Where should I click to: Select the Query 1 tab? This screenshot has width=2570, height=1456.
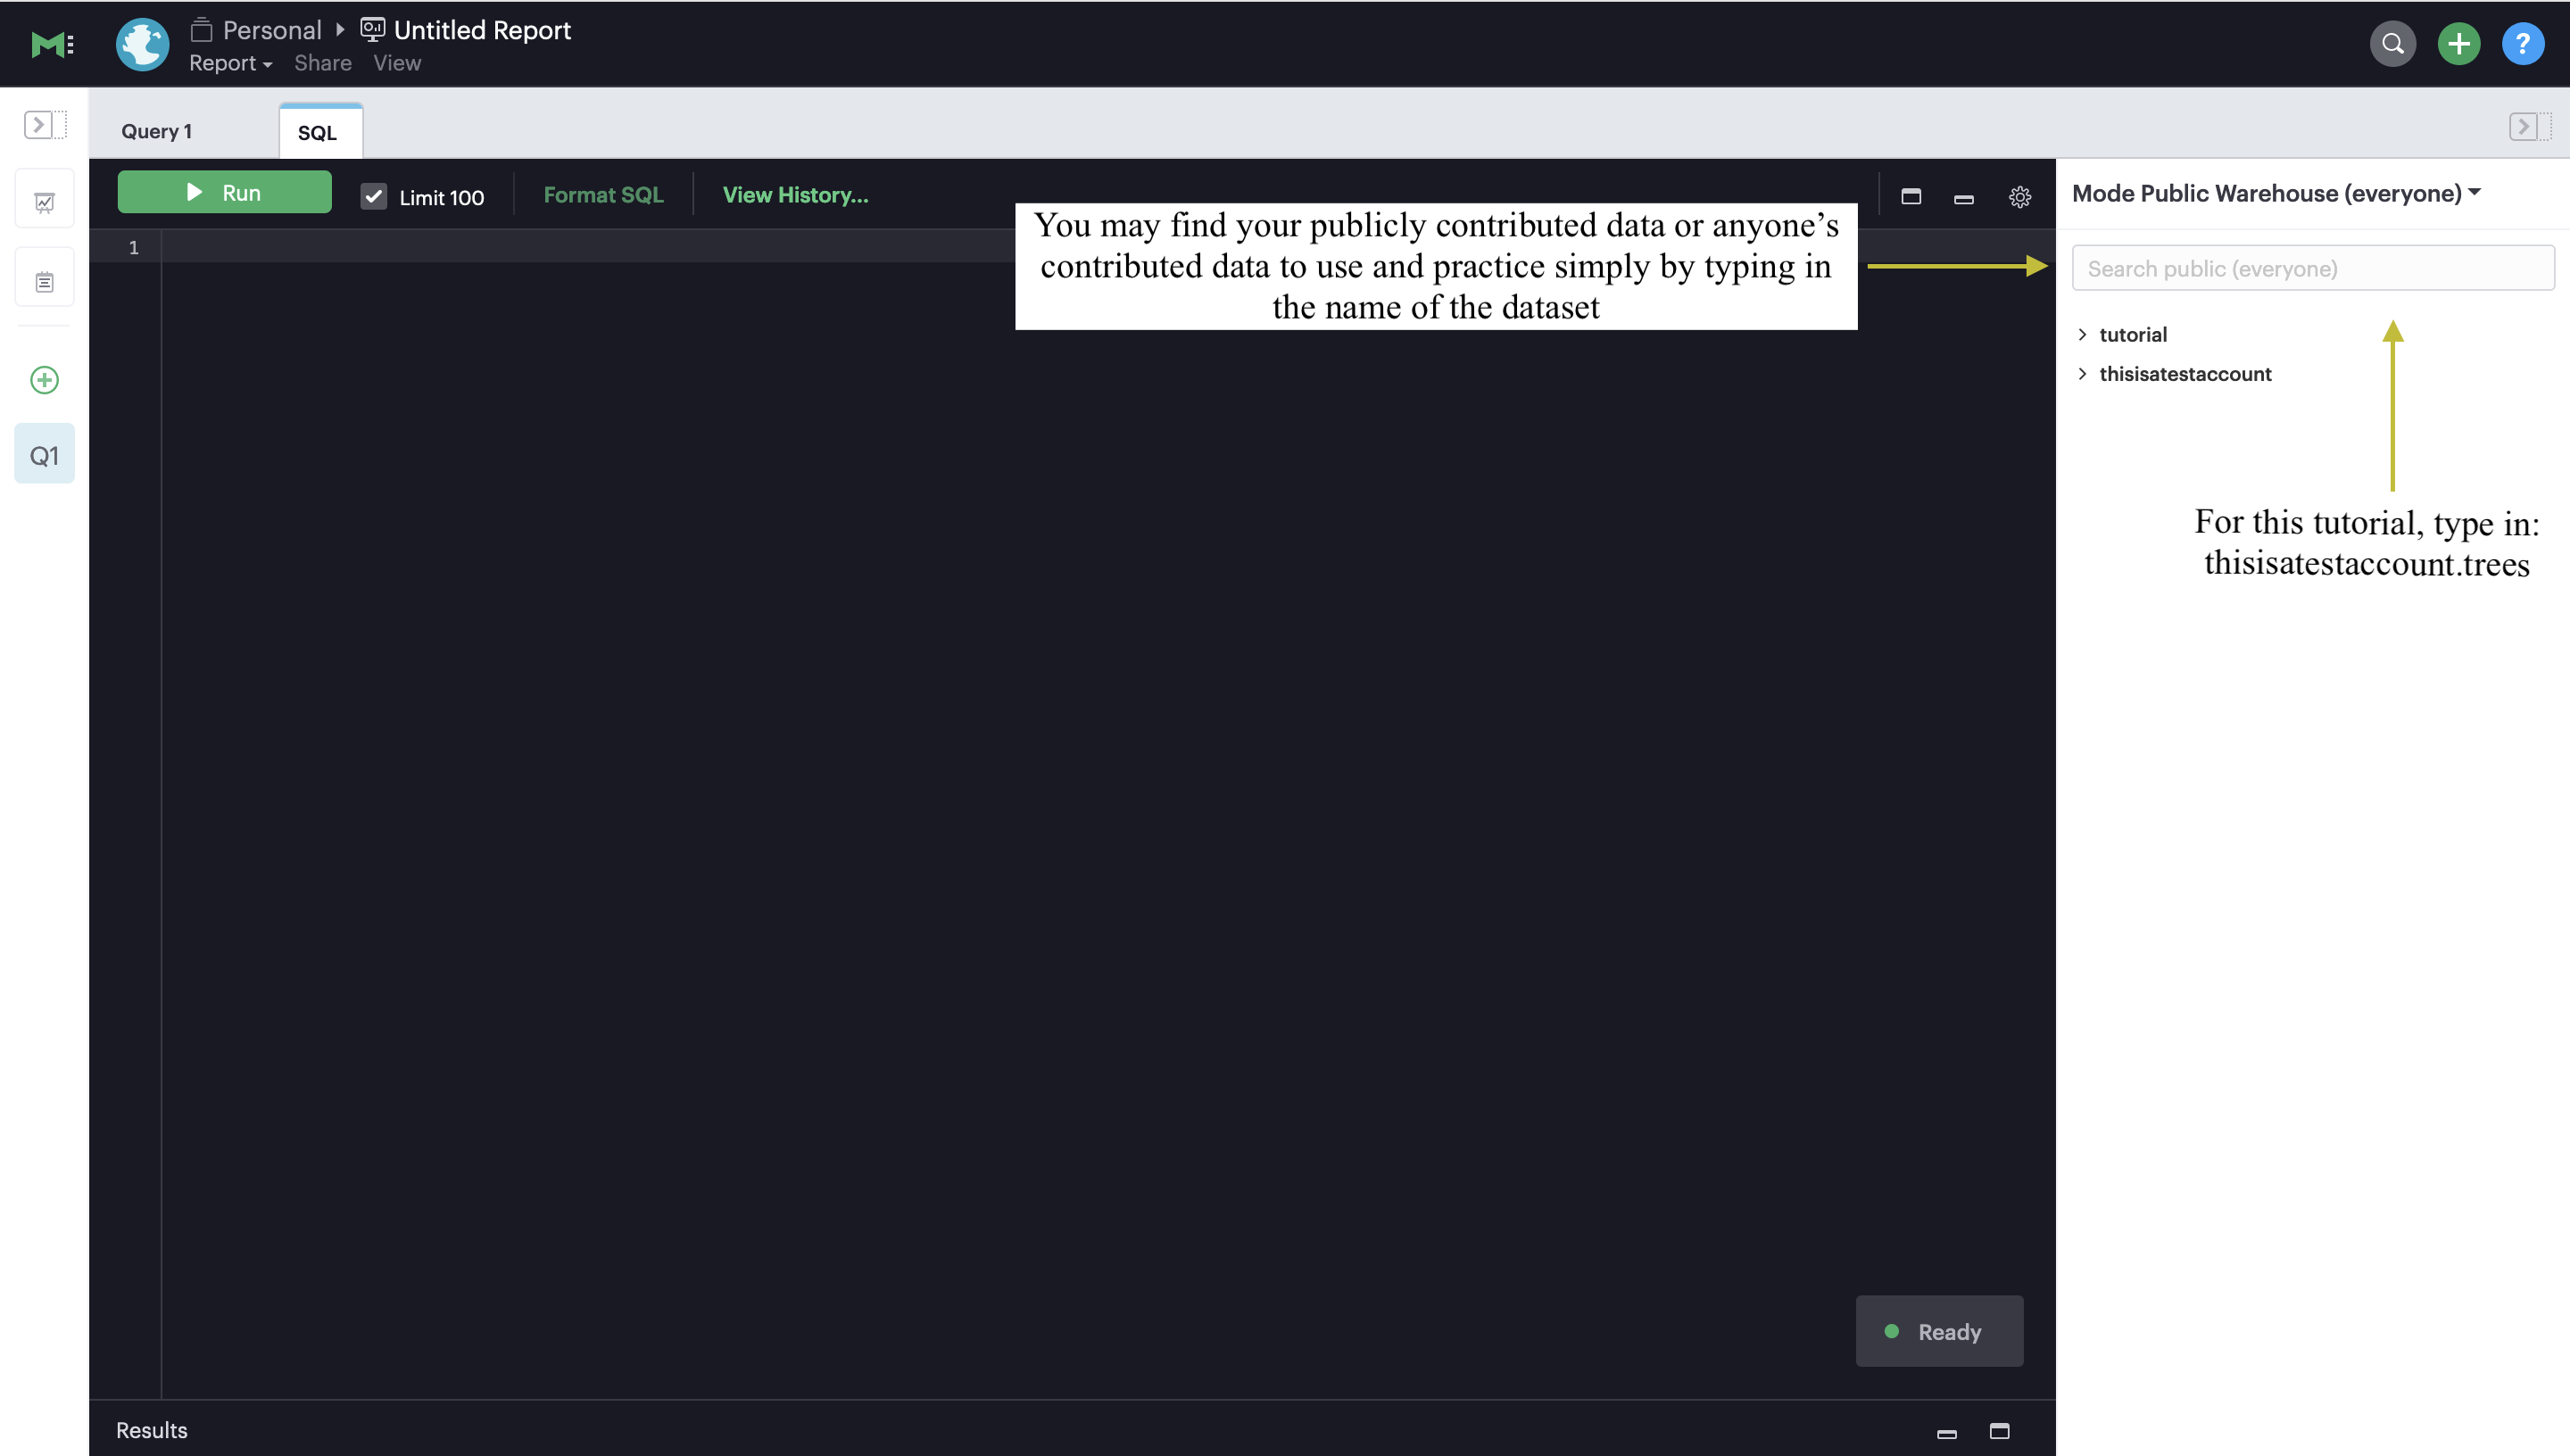(x=157, y=131)
